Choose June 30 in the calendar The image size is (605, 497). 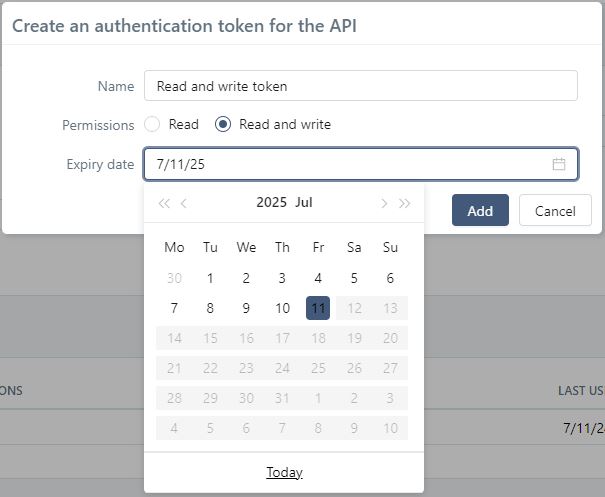(x=174, y=278)
